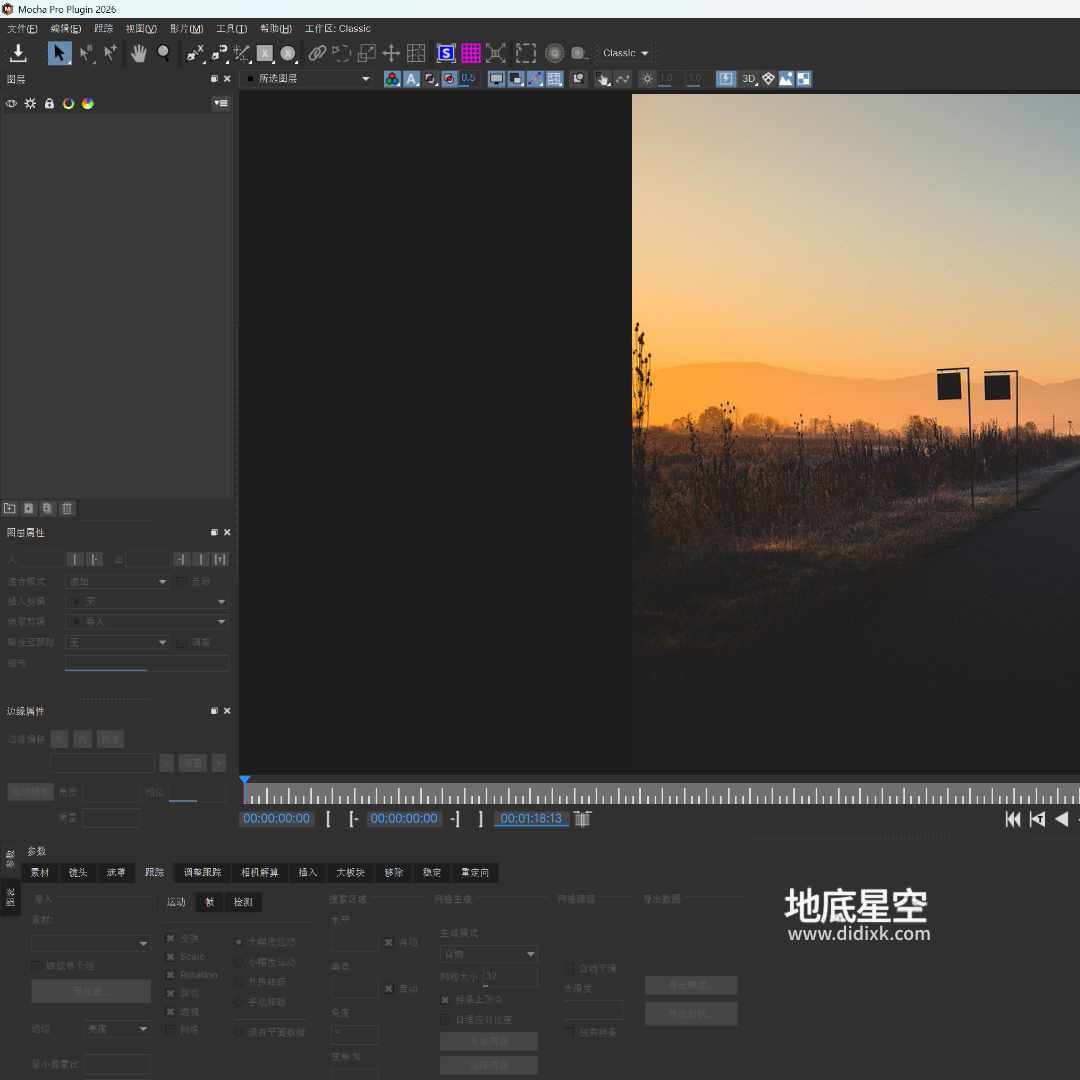Viewport: 1080px width, 1080px height.
Task: Click the current timecode 00:01:18:13 field
Action: [x=531, y=818]
